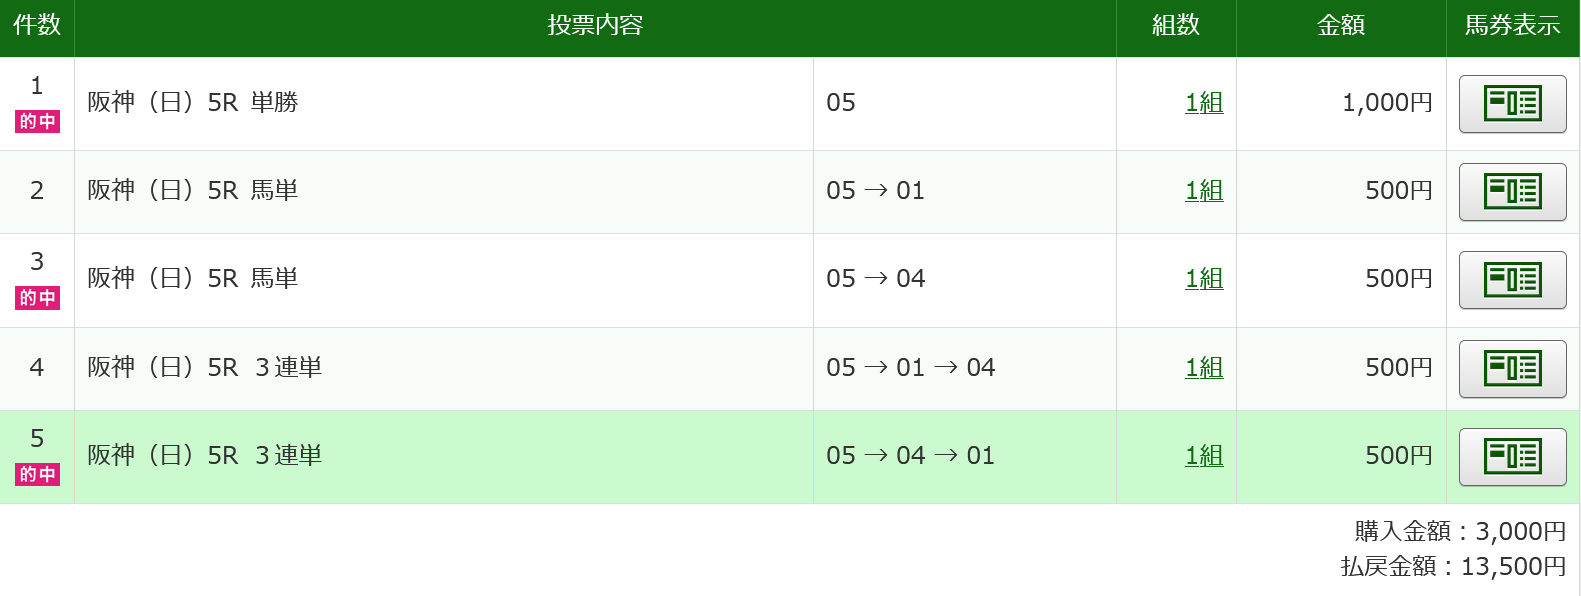Screen dimensions: 1581x596
Task: Show betting ticket for row 1 単勝
Action: (x=1512, y=104)
